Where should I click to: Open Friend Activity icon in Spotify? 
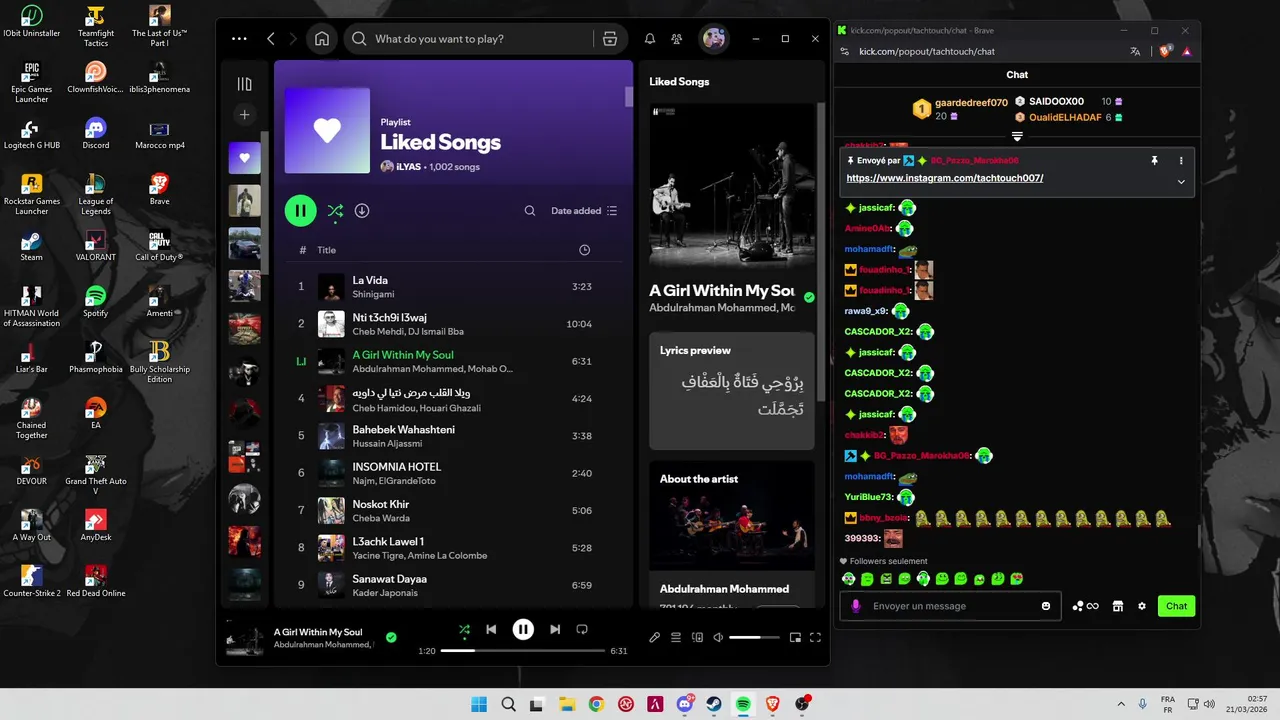point(677,39)
